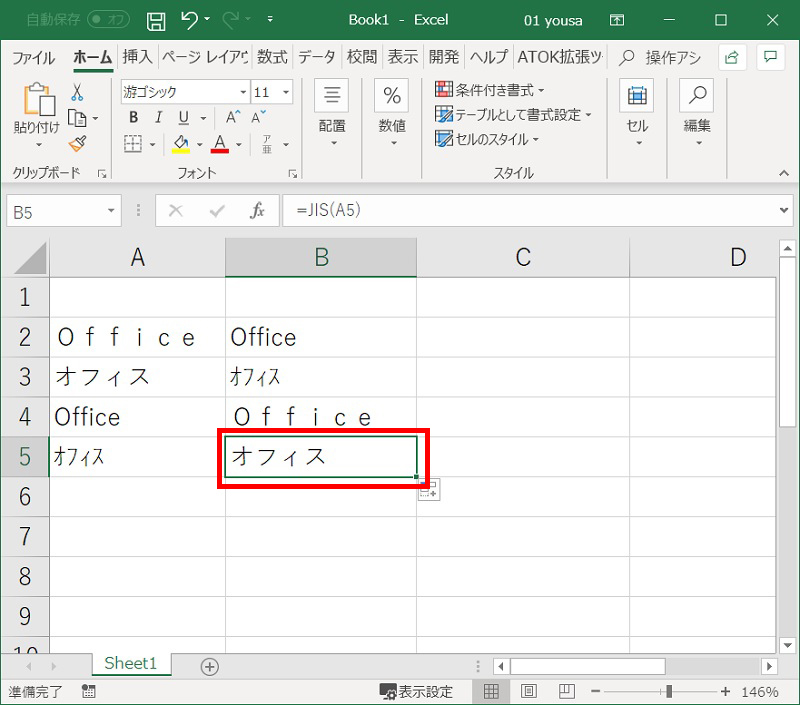Image resolution: width=800 pixels, height=705 pixels.
Task: Open the underline style dropdown arrow
Action: (x=204, y=118)
